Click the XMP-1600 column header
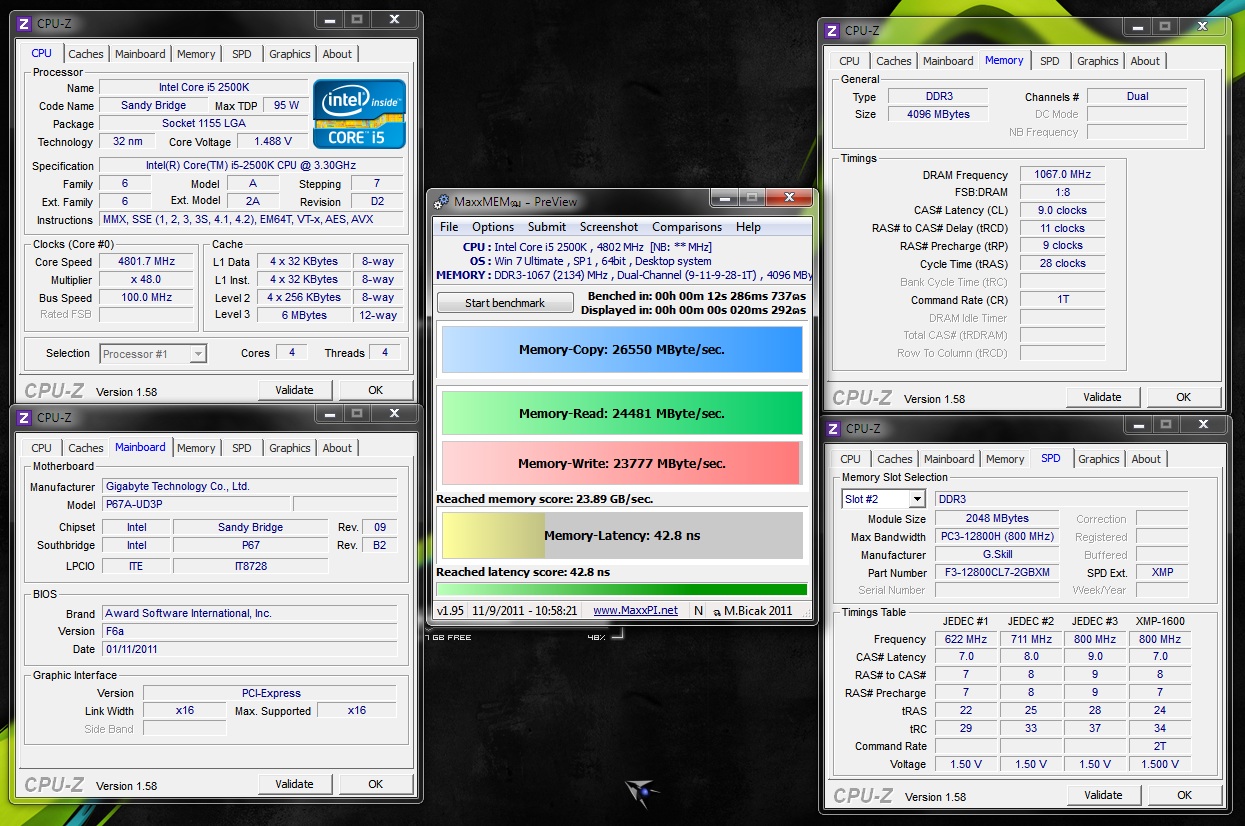 1159,621
